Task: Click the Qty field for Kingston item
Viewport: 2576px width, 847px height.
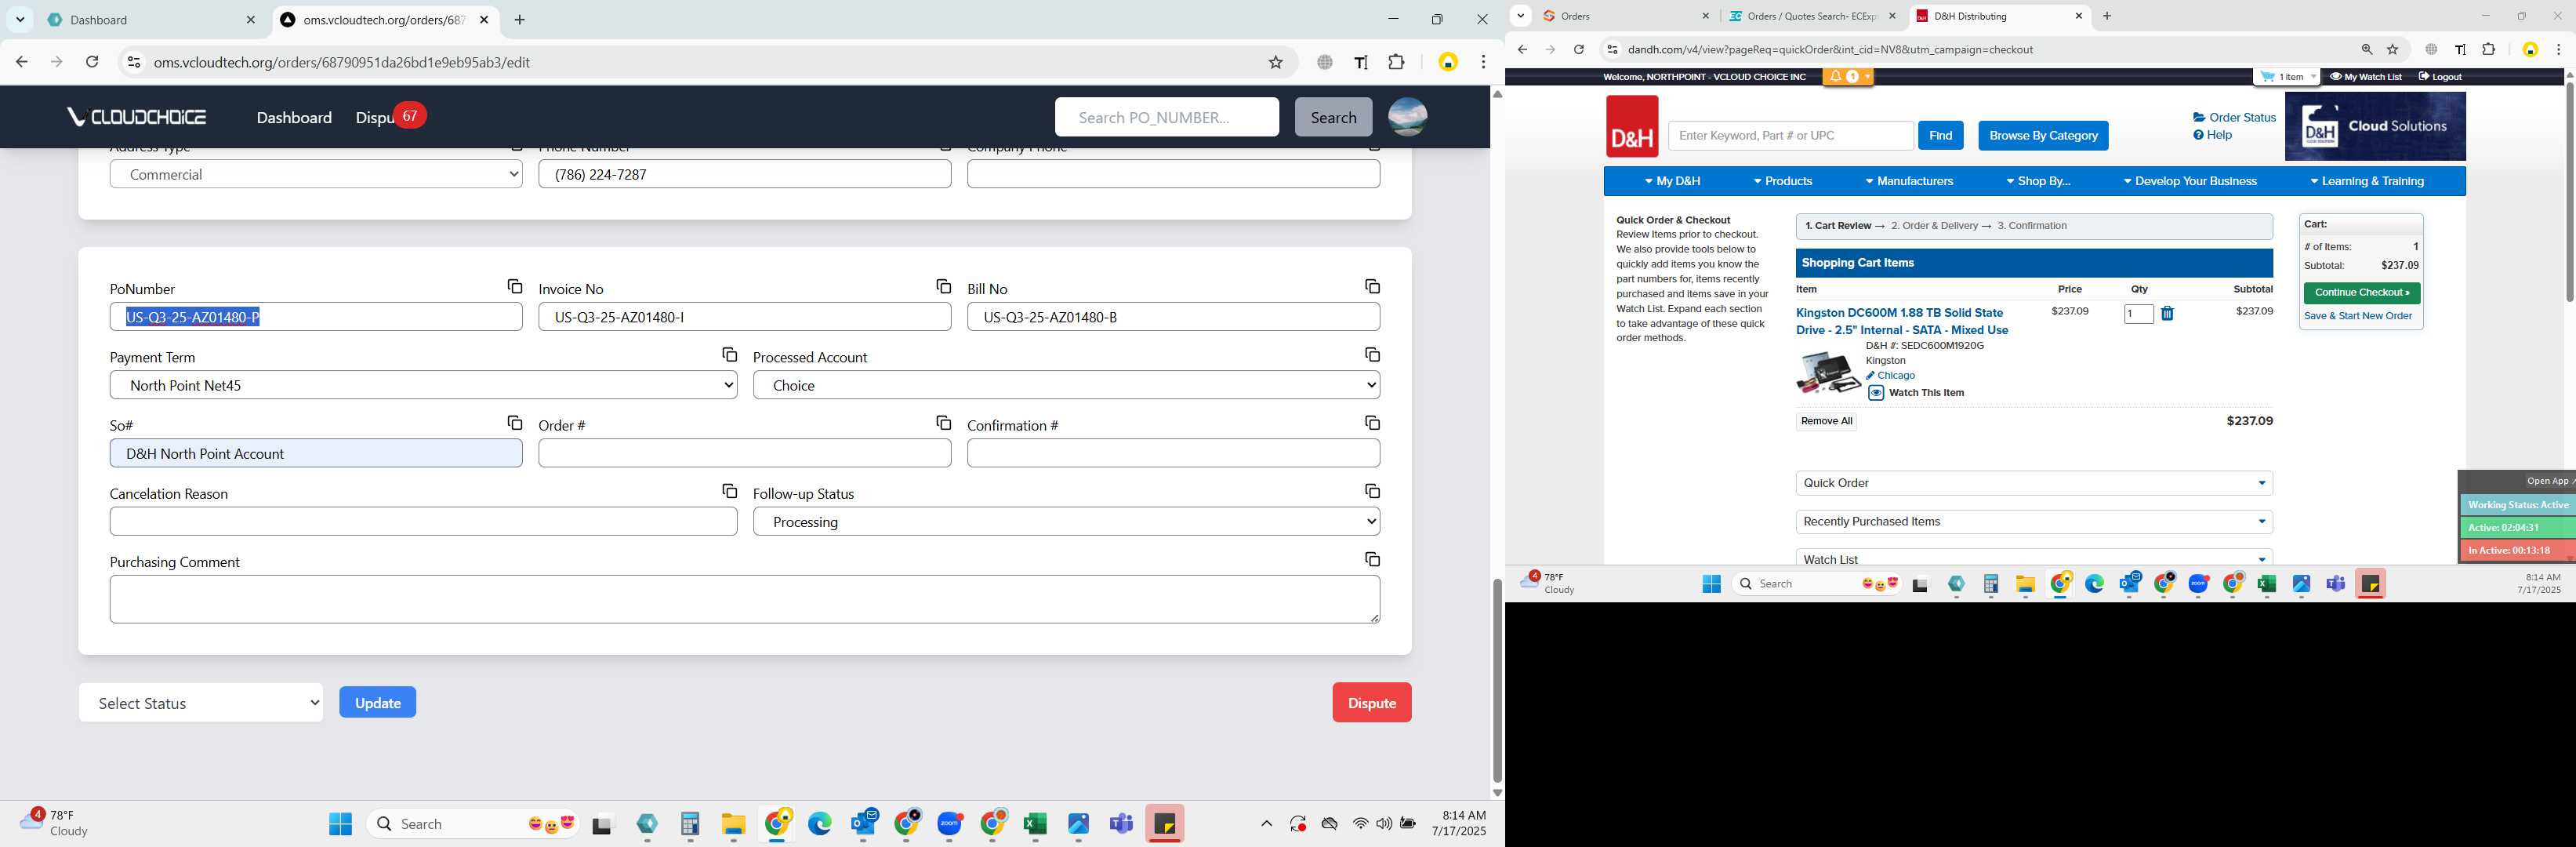Action: coord(2138,314)
